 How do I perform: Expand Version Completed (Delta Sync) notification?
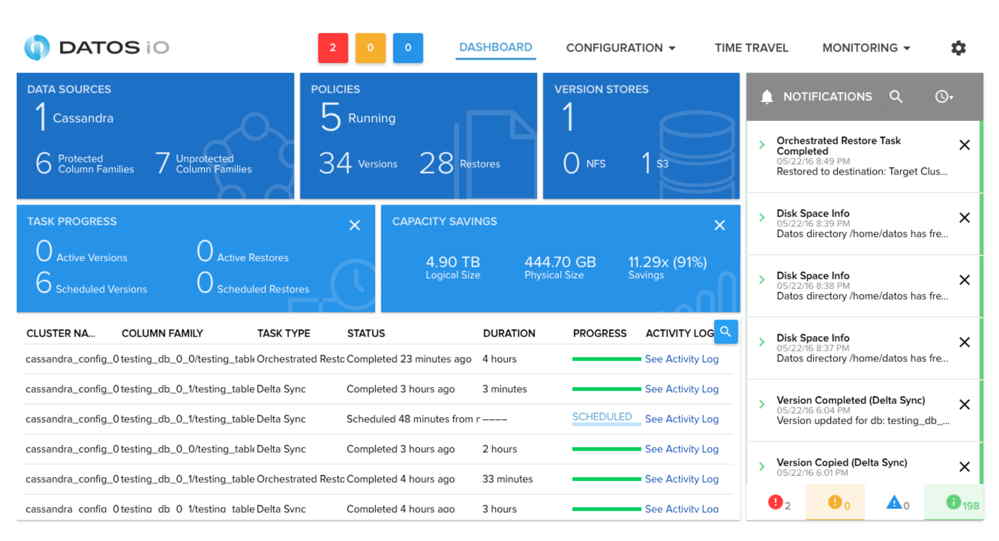762,405
